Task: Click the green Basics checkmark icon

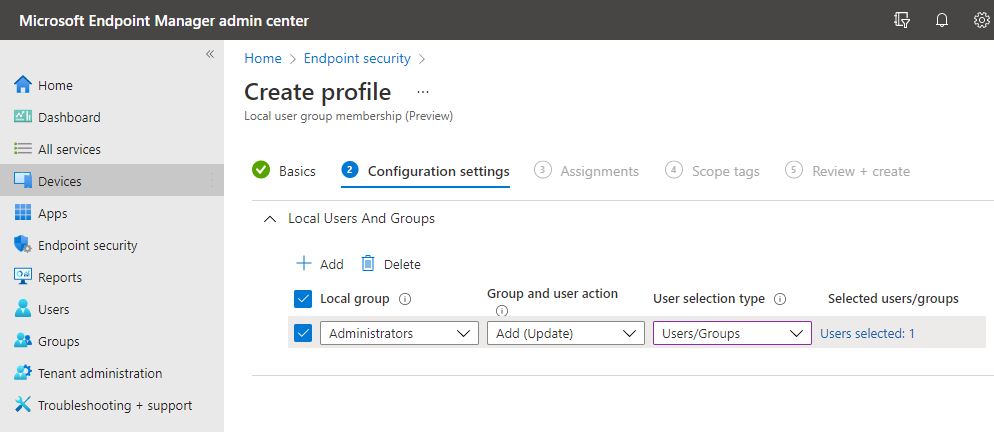Action: [x=261, y=170]
